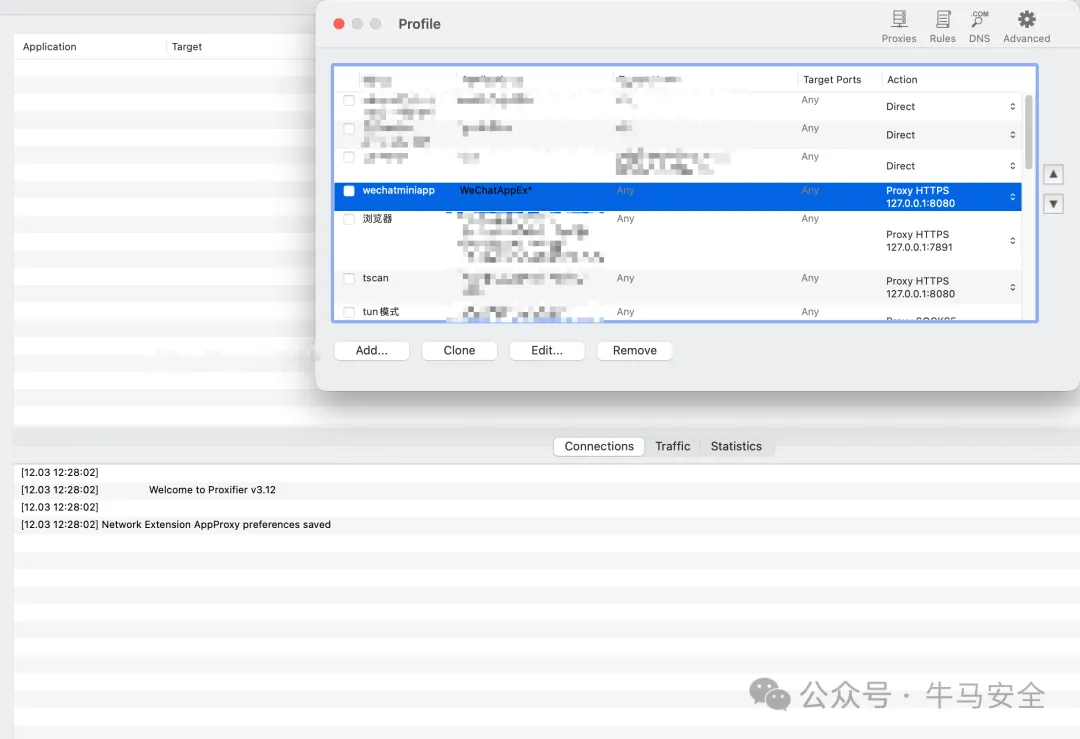Open the Proxies settings icon

click(898, 25)
